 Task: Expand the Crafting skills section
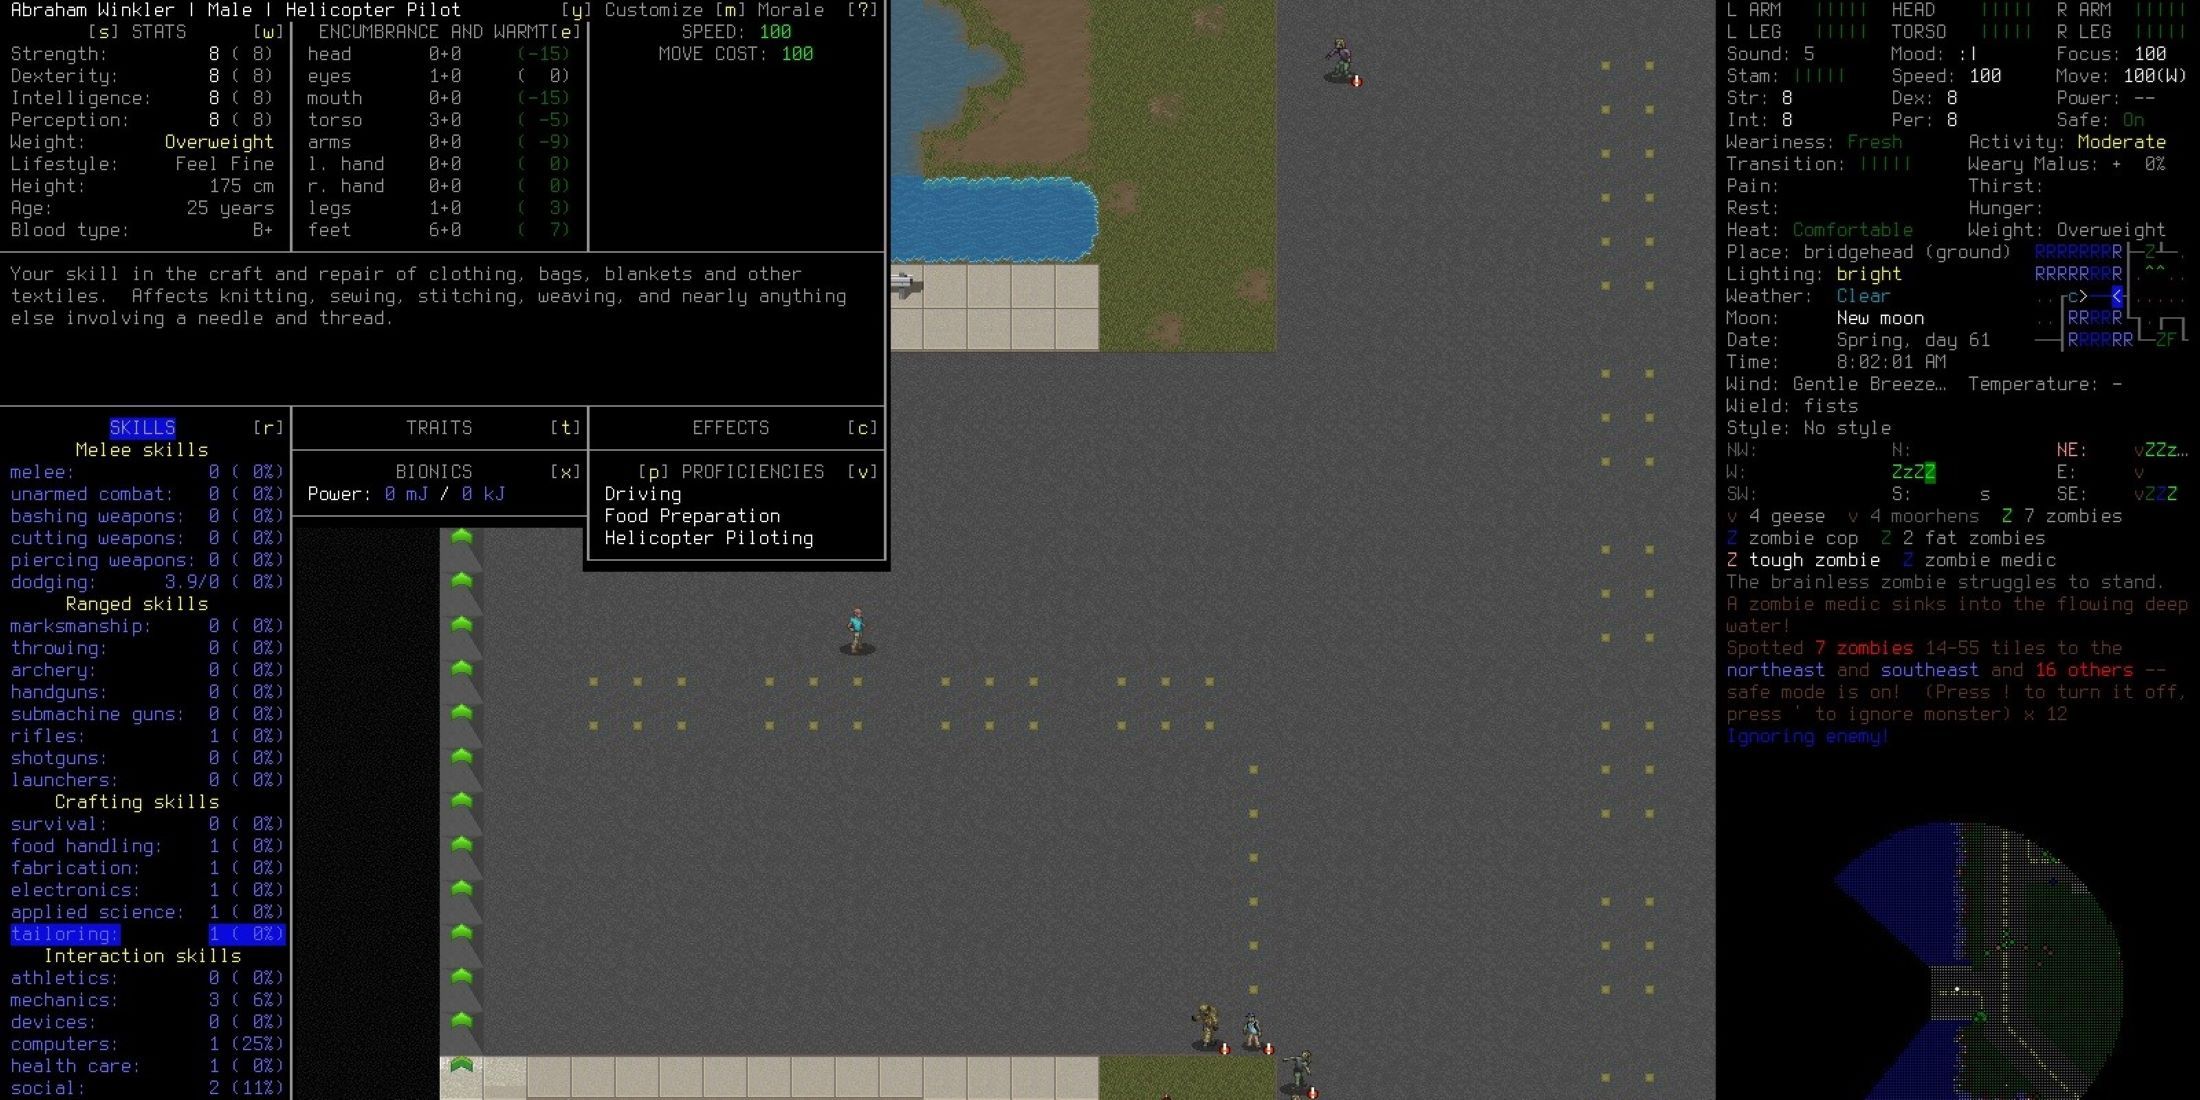(x=140, y=801)
